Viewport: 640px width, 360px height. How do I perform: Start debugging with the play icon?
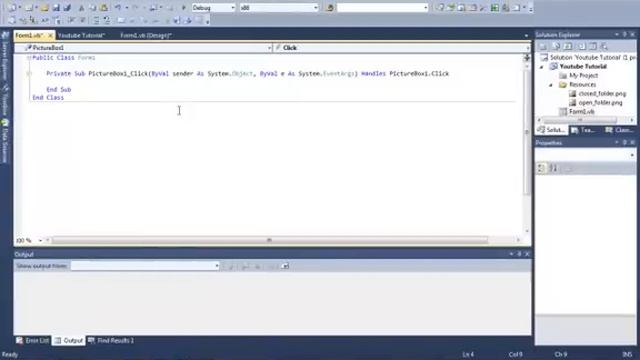pos(183,8)
